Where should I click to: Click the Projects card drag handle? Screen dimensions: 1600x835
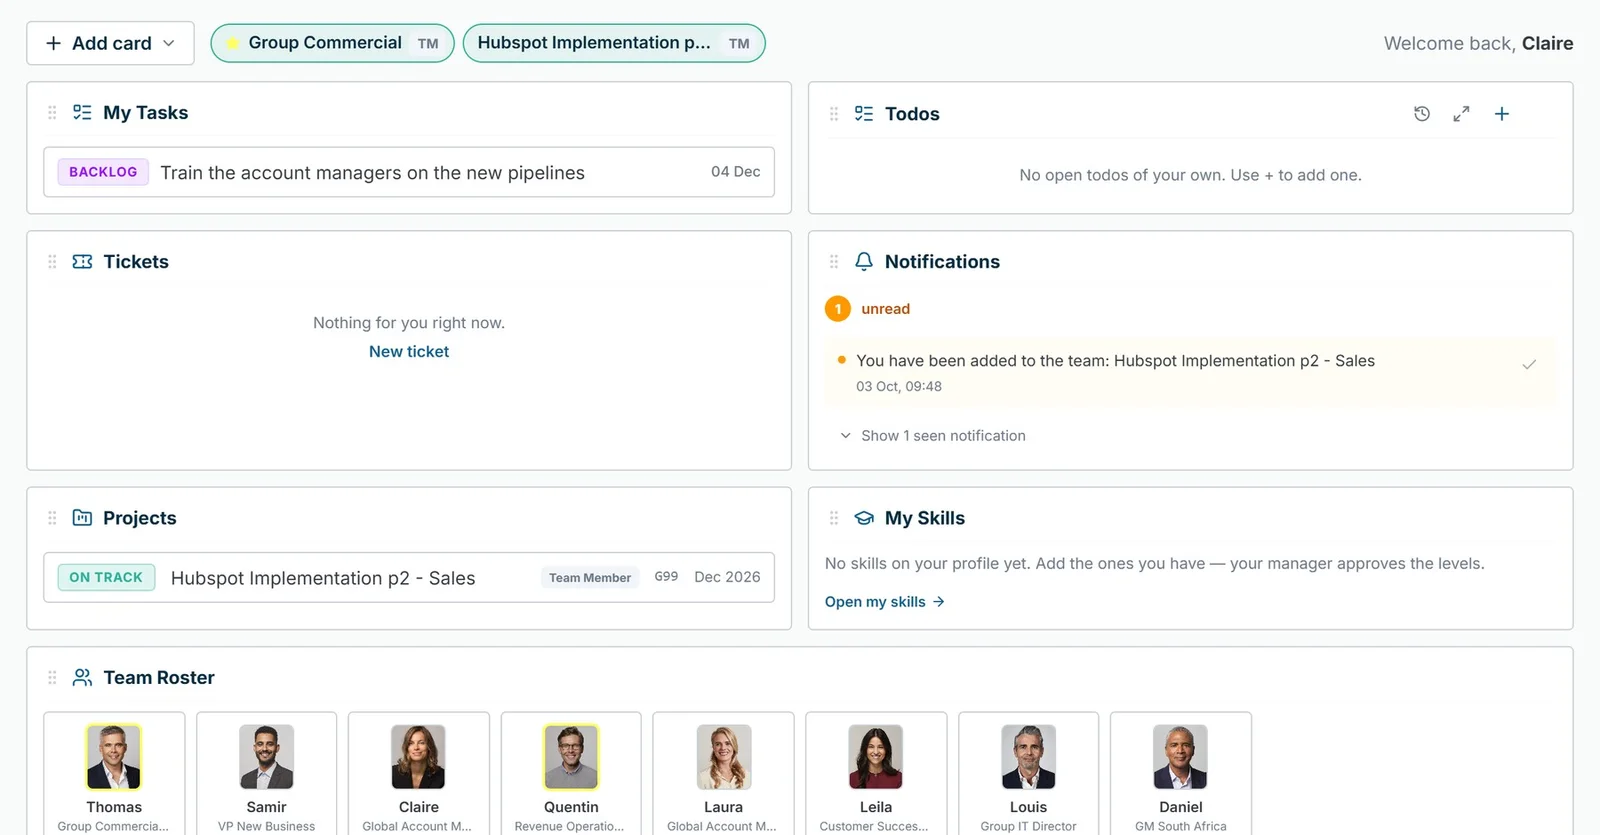coord(52,518)
